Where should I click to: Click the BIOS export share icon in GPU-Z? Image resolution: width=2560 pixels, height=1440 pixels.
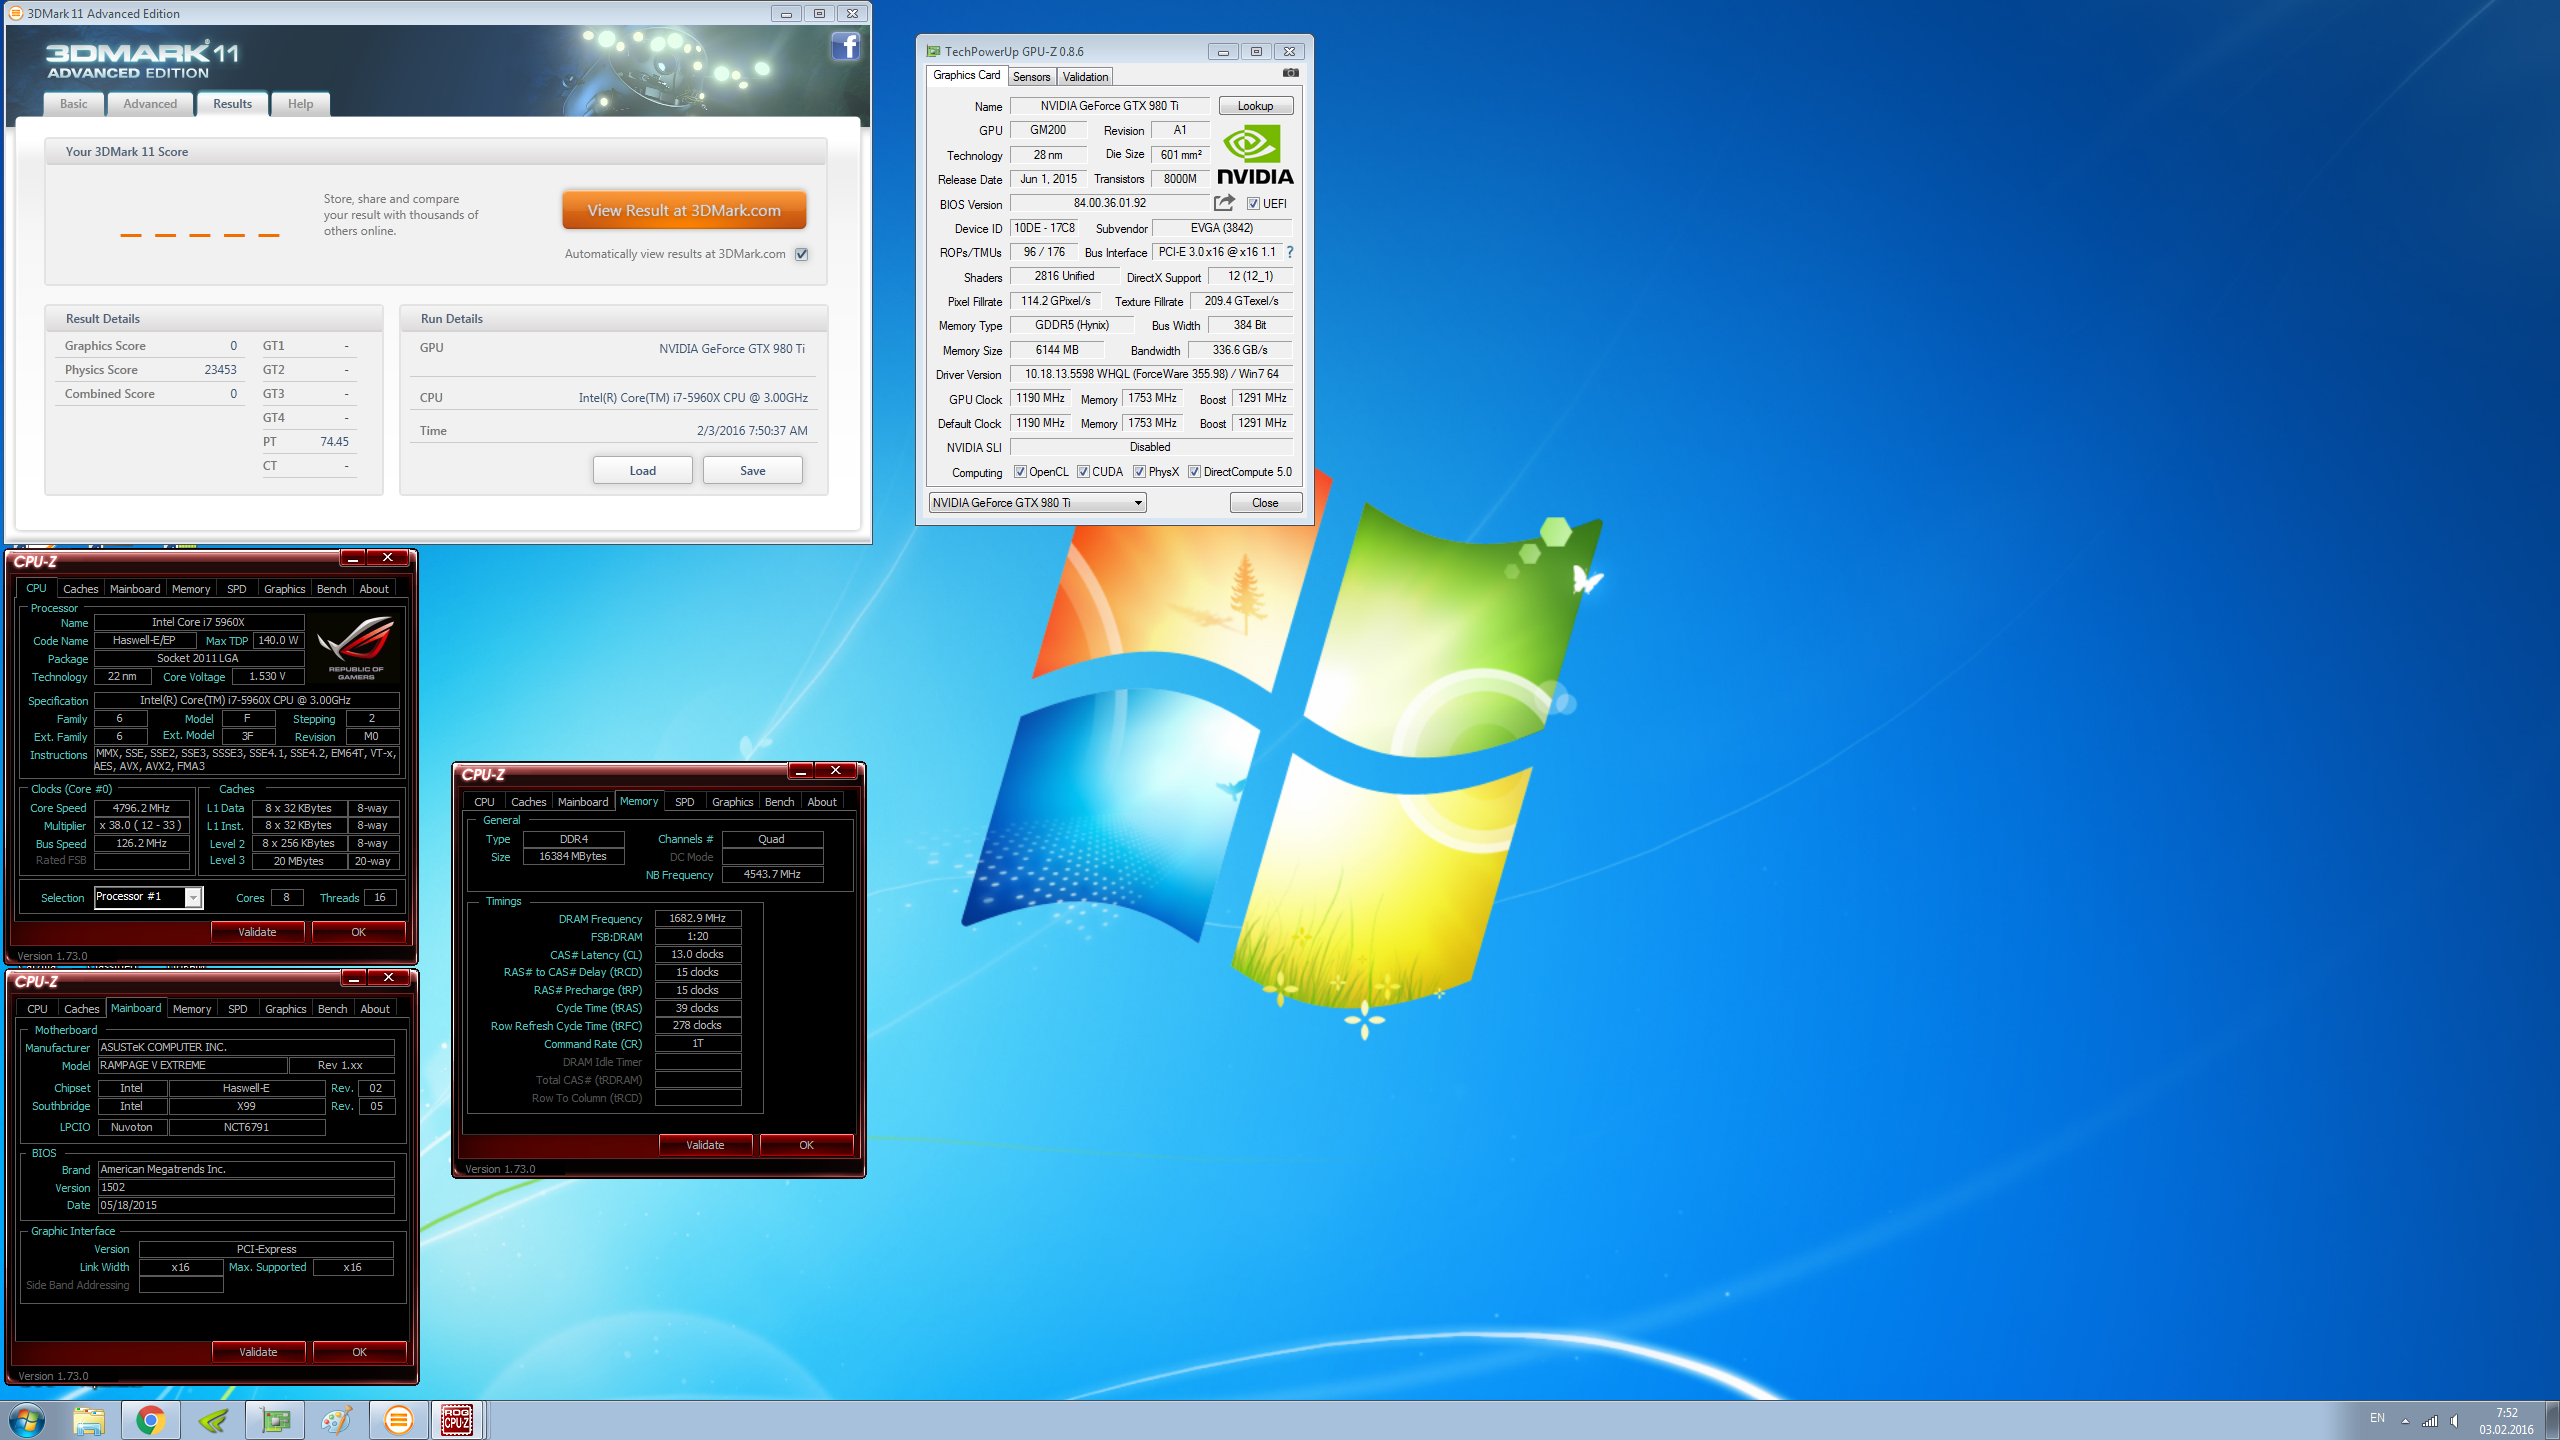(1224, 203)
